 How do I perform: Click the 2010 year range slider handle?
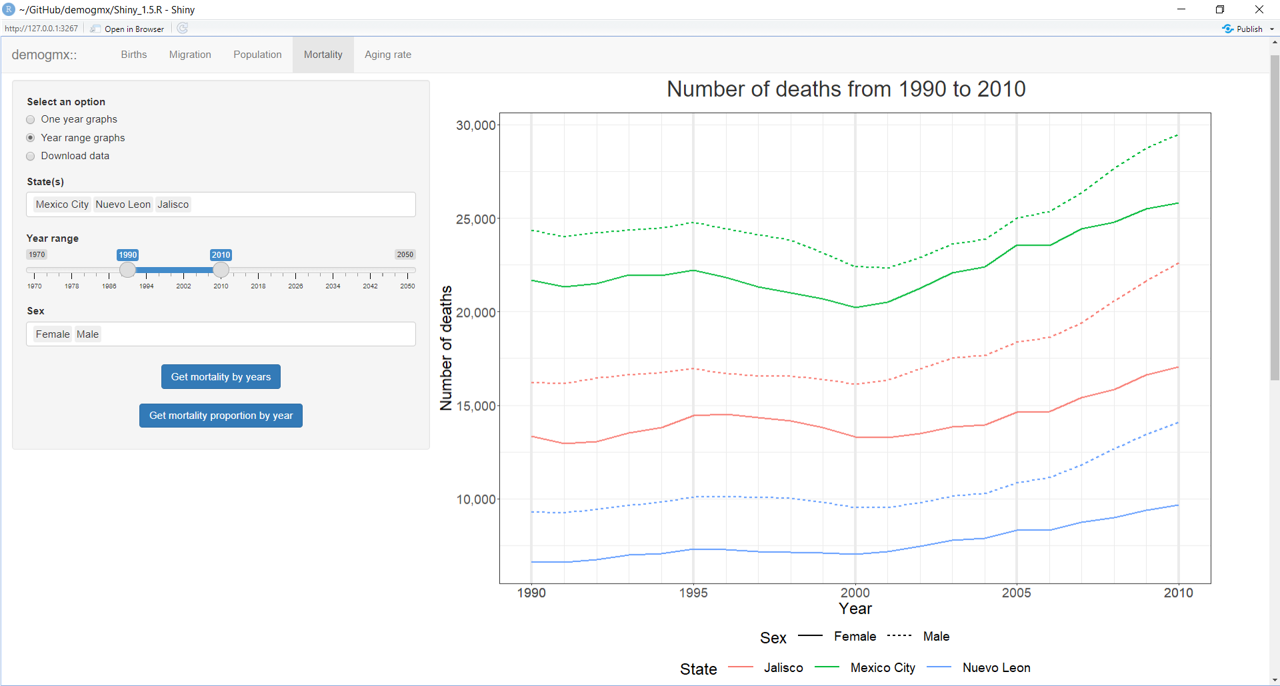[221, 270]
